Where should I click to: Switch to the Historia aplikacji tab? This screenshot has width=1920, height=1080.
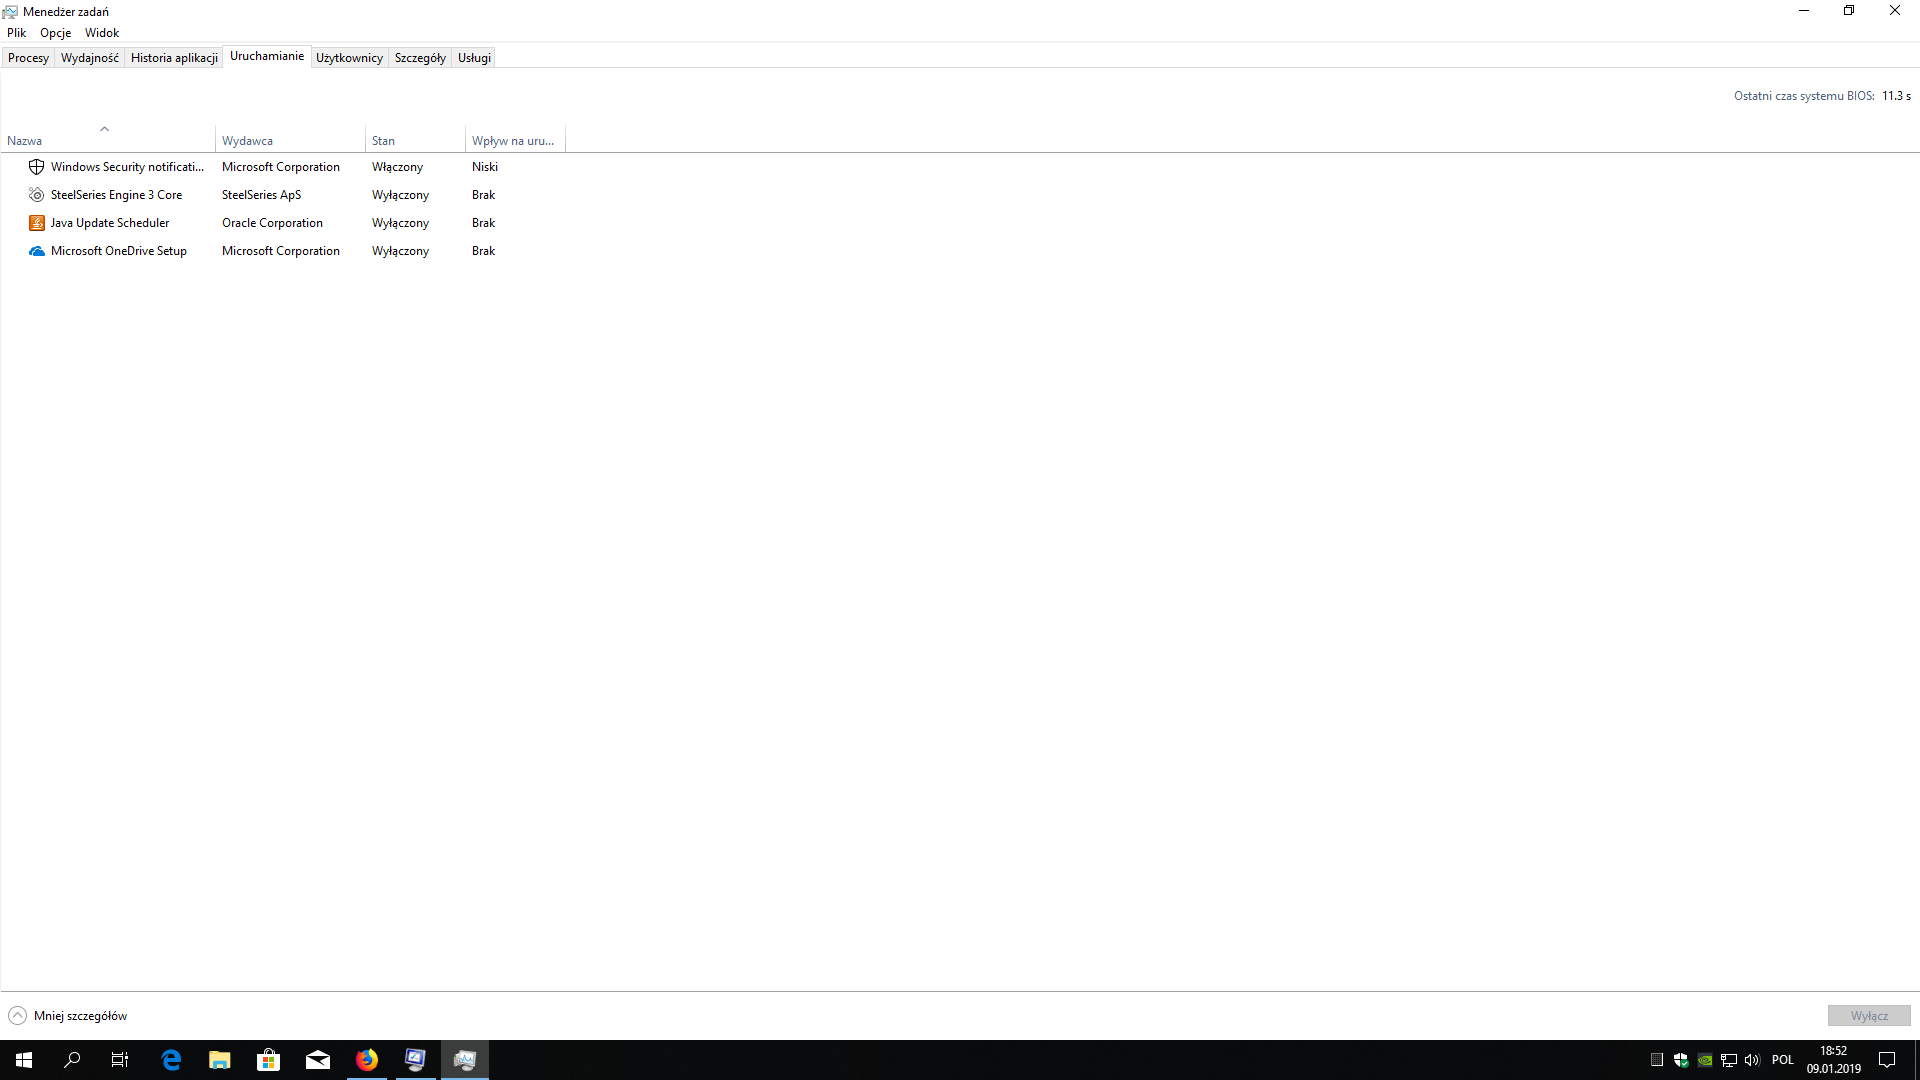174,58
